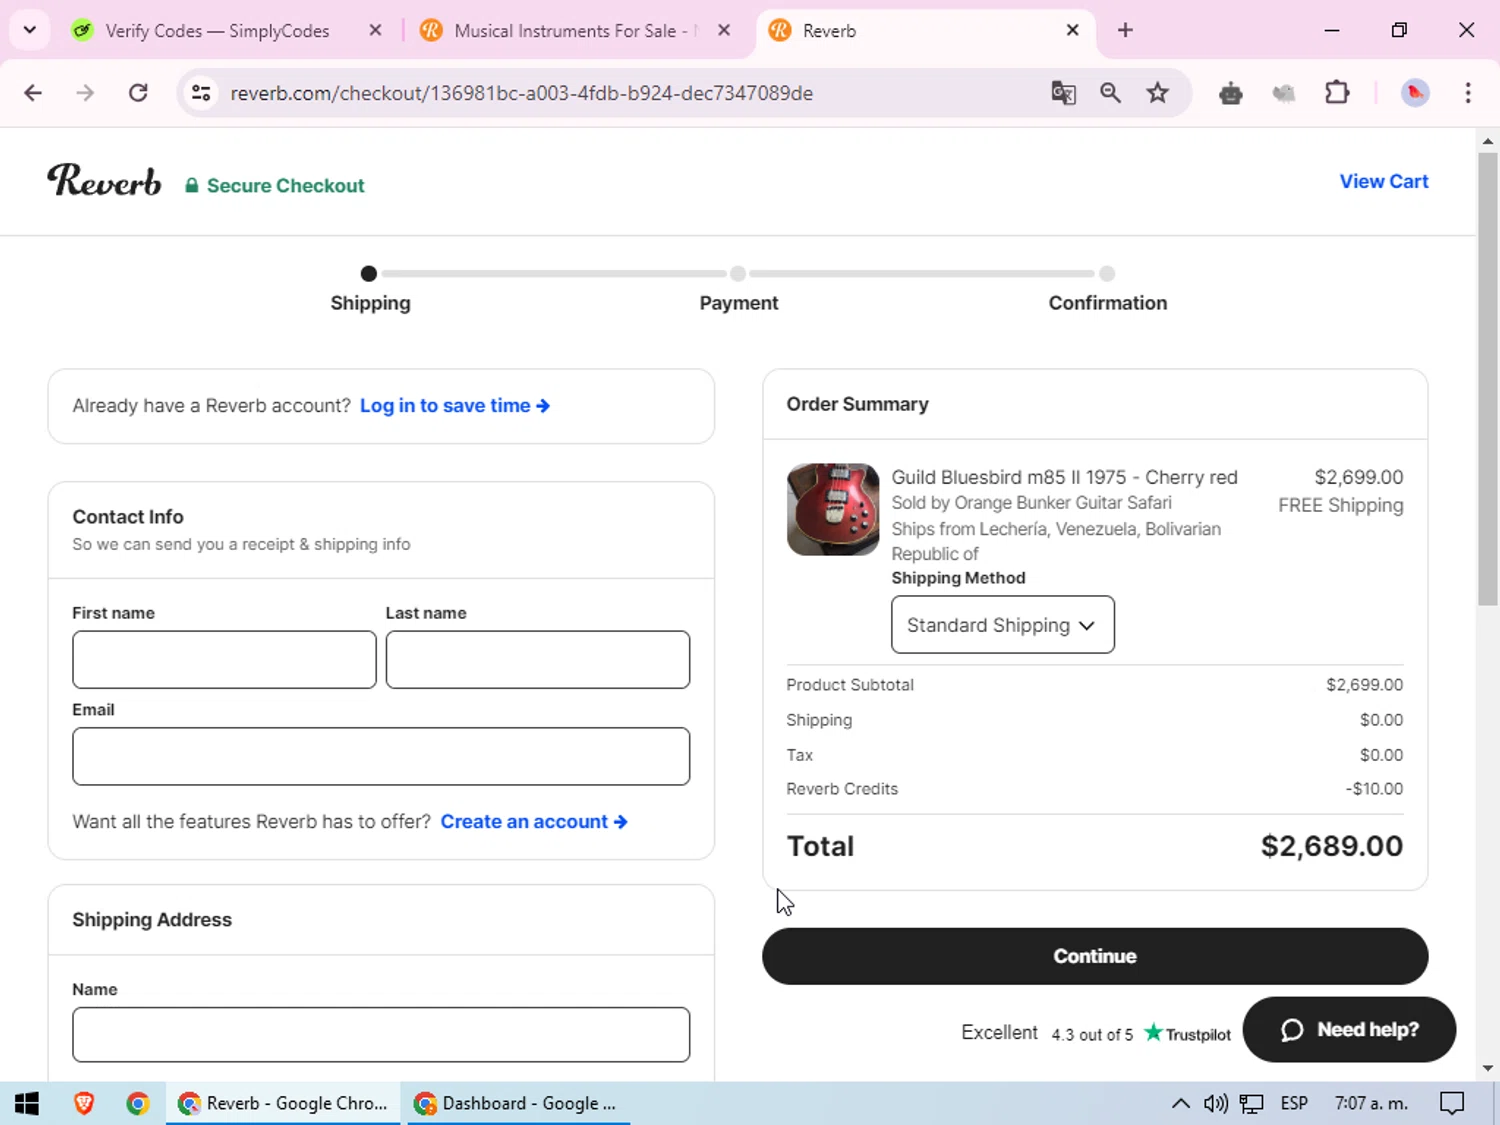Open the Need help? chat button
The height and width of the screenshot is (1125, 1500).
1349,1030
